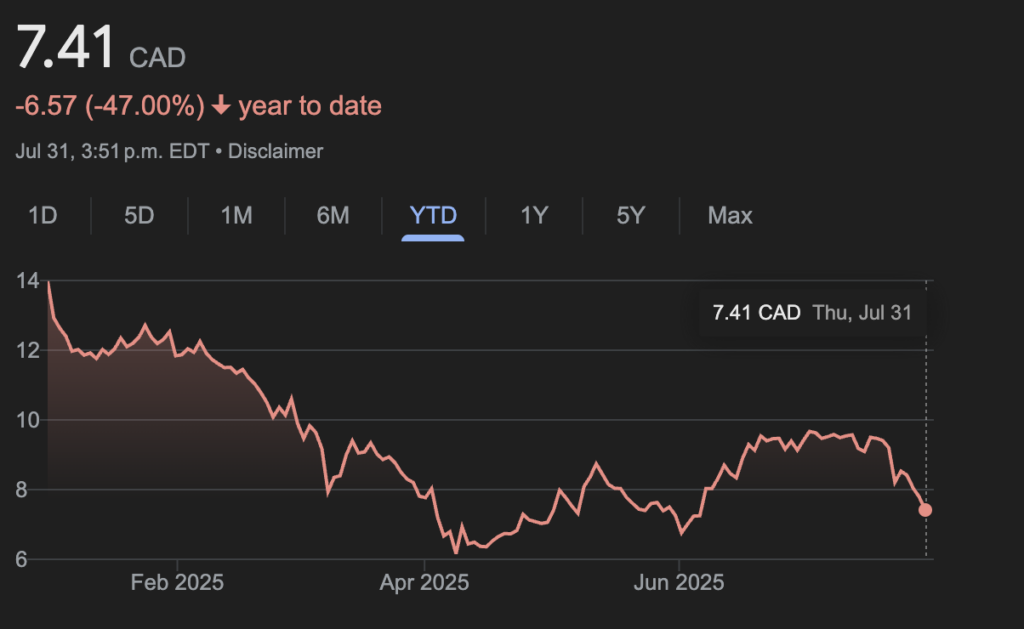Select the 6M time range

tap(333, 215)
